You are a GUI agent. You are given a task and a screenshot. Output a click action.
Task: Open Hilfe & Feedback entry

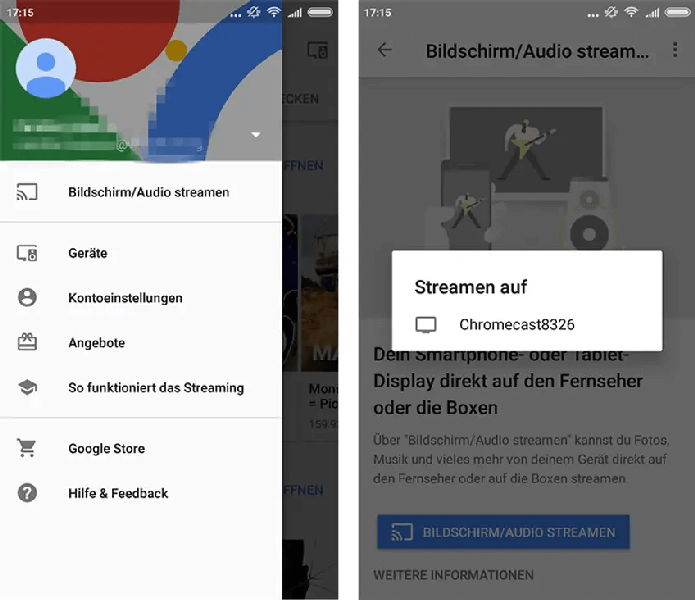pyautogui.click(x=141, y=493)
